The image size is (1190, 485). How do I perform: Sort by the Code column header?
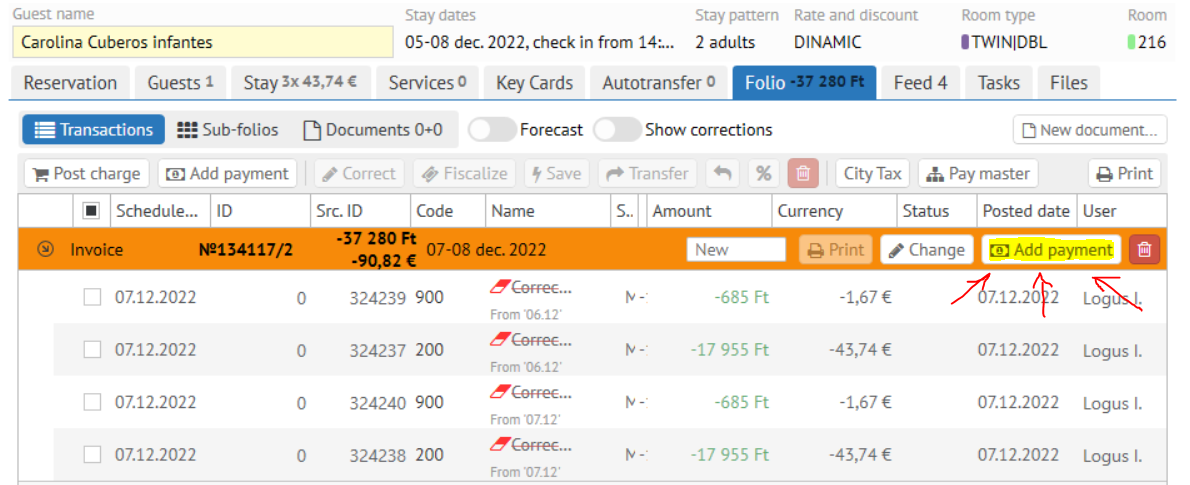pos(447,211)
